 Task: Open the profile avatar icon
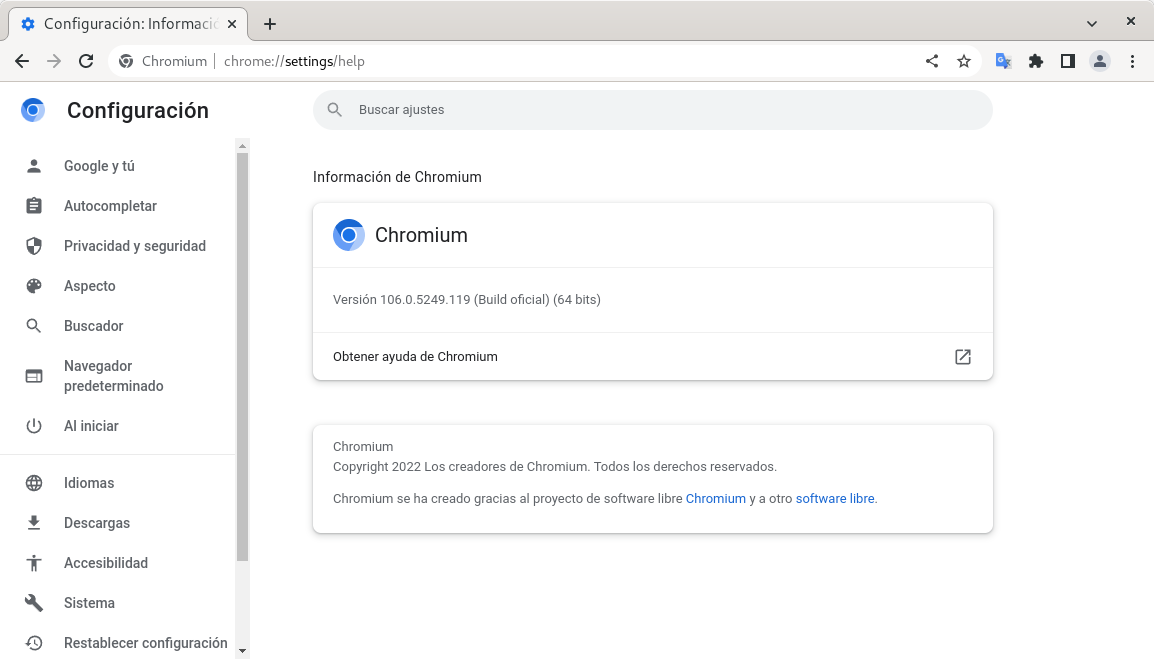click(1100, 61)
